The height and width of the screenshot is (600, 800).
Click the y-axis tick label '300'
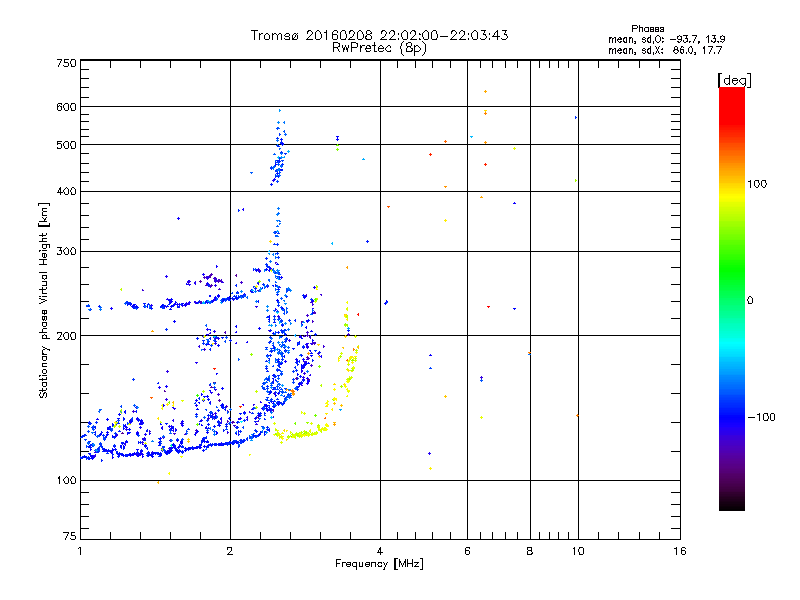click(x=67, y=252)
